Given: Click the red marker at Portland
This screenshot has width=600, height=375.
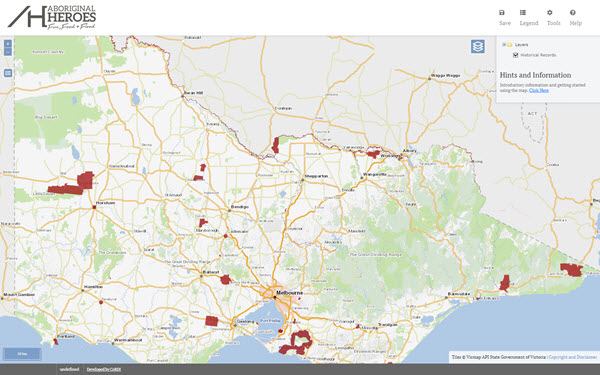Looking at the screenshot, I should click(x=56, y=341).
